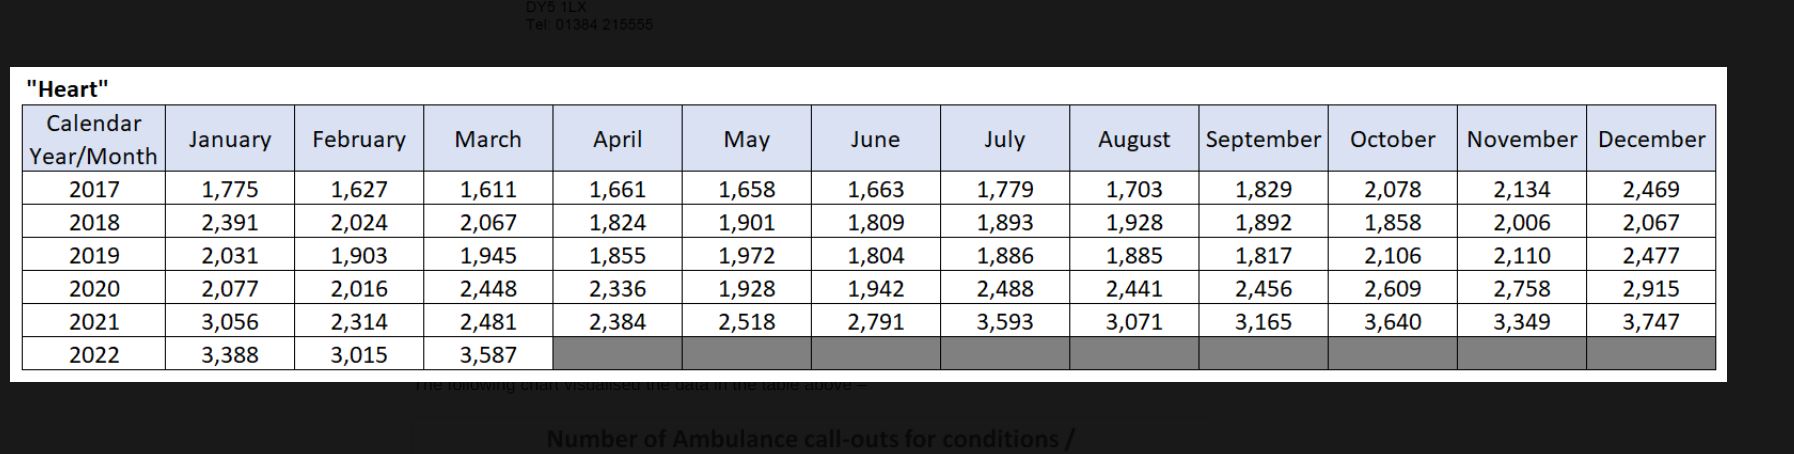This screenshot has width=1794, height=454.
Task: Select the Calendar Year/Month header cell
Action: tap(94, 139)
